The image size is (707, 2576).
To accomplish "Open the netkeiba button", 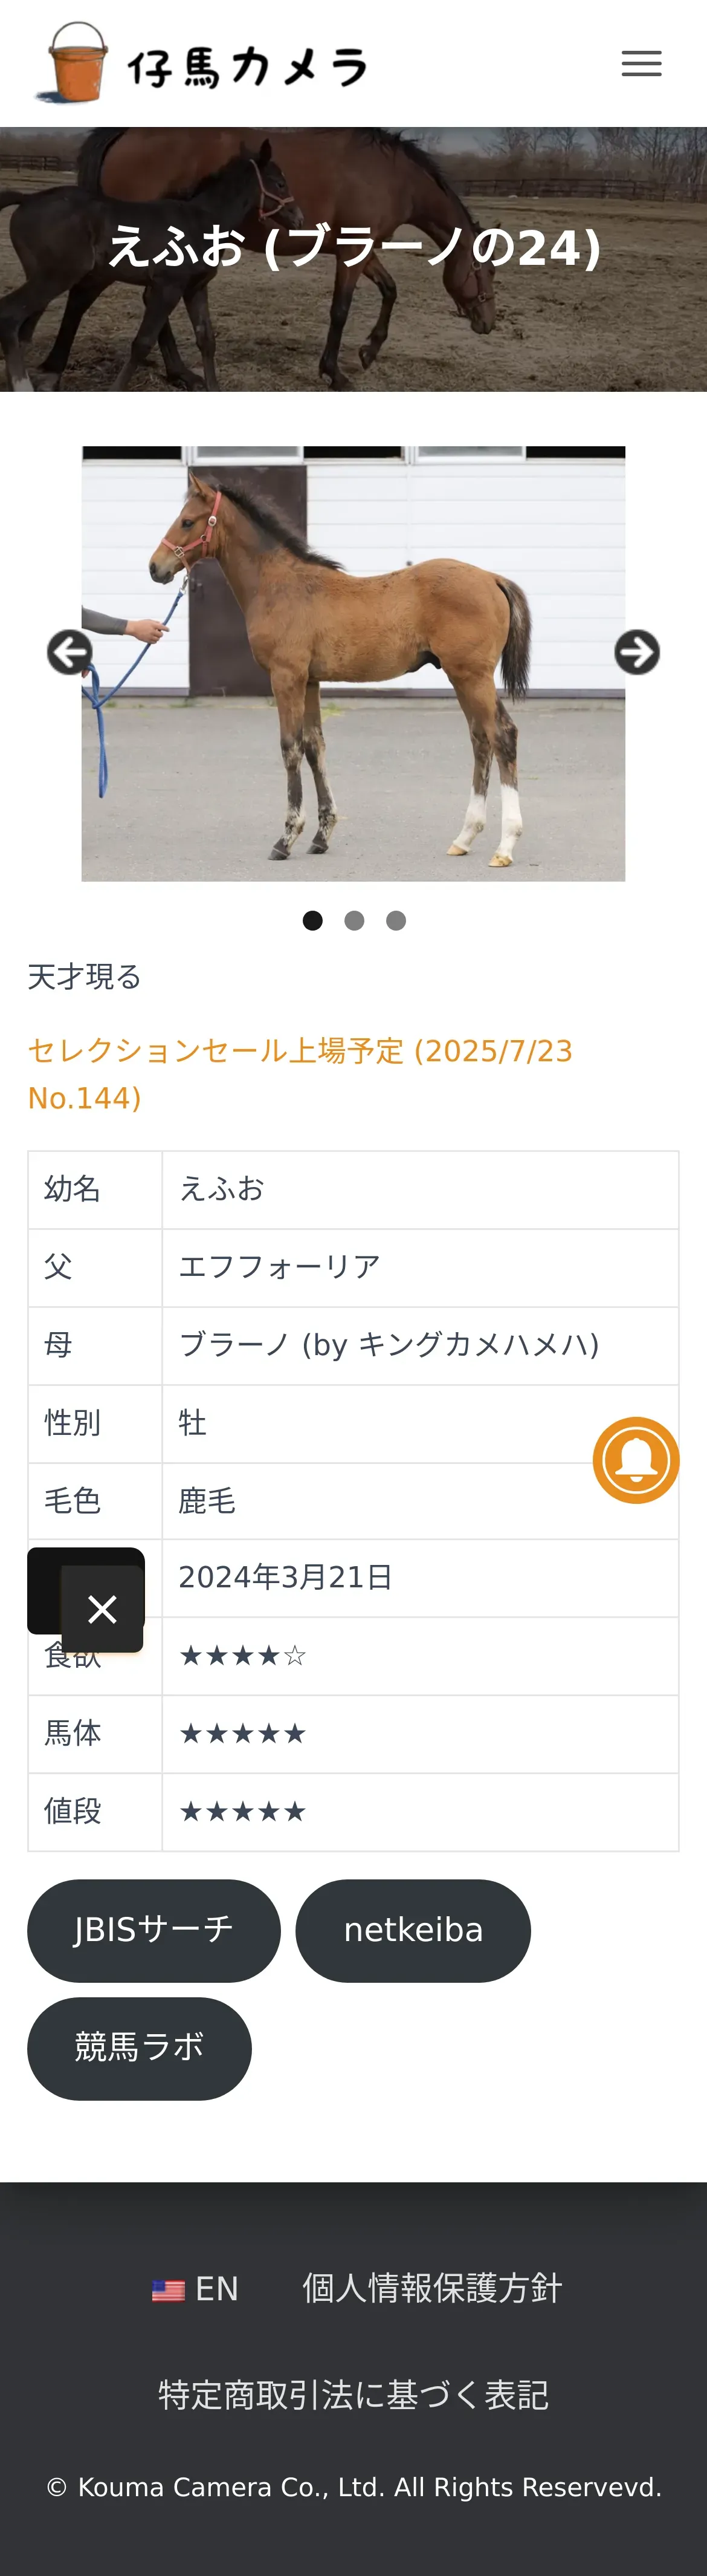I will (x=413, y=1930).
